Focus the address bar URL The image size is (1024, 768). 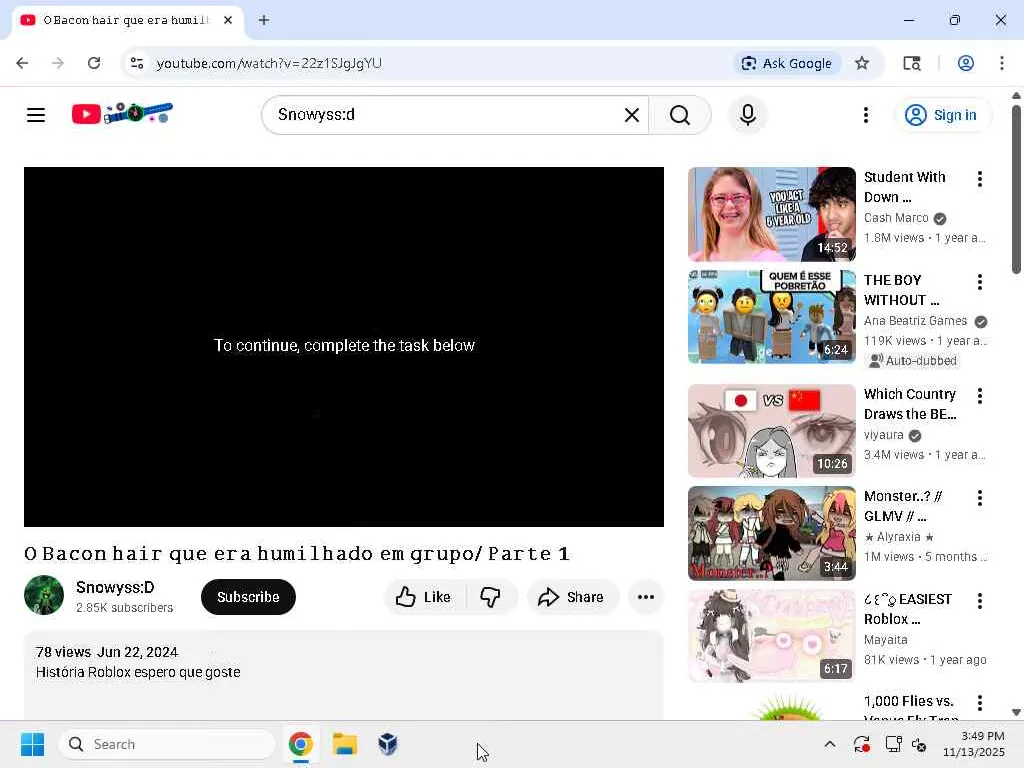coord(269,63)
